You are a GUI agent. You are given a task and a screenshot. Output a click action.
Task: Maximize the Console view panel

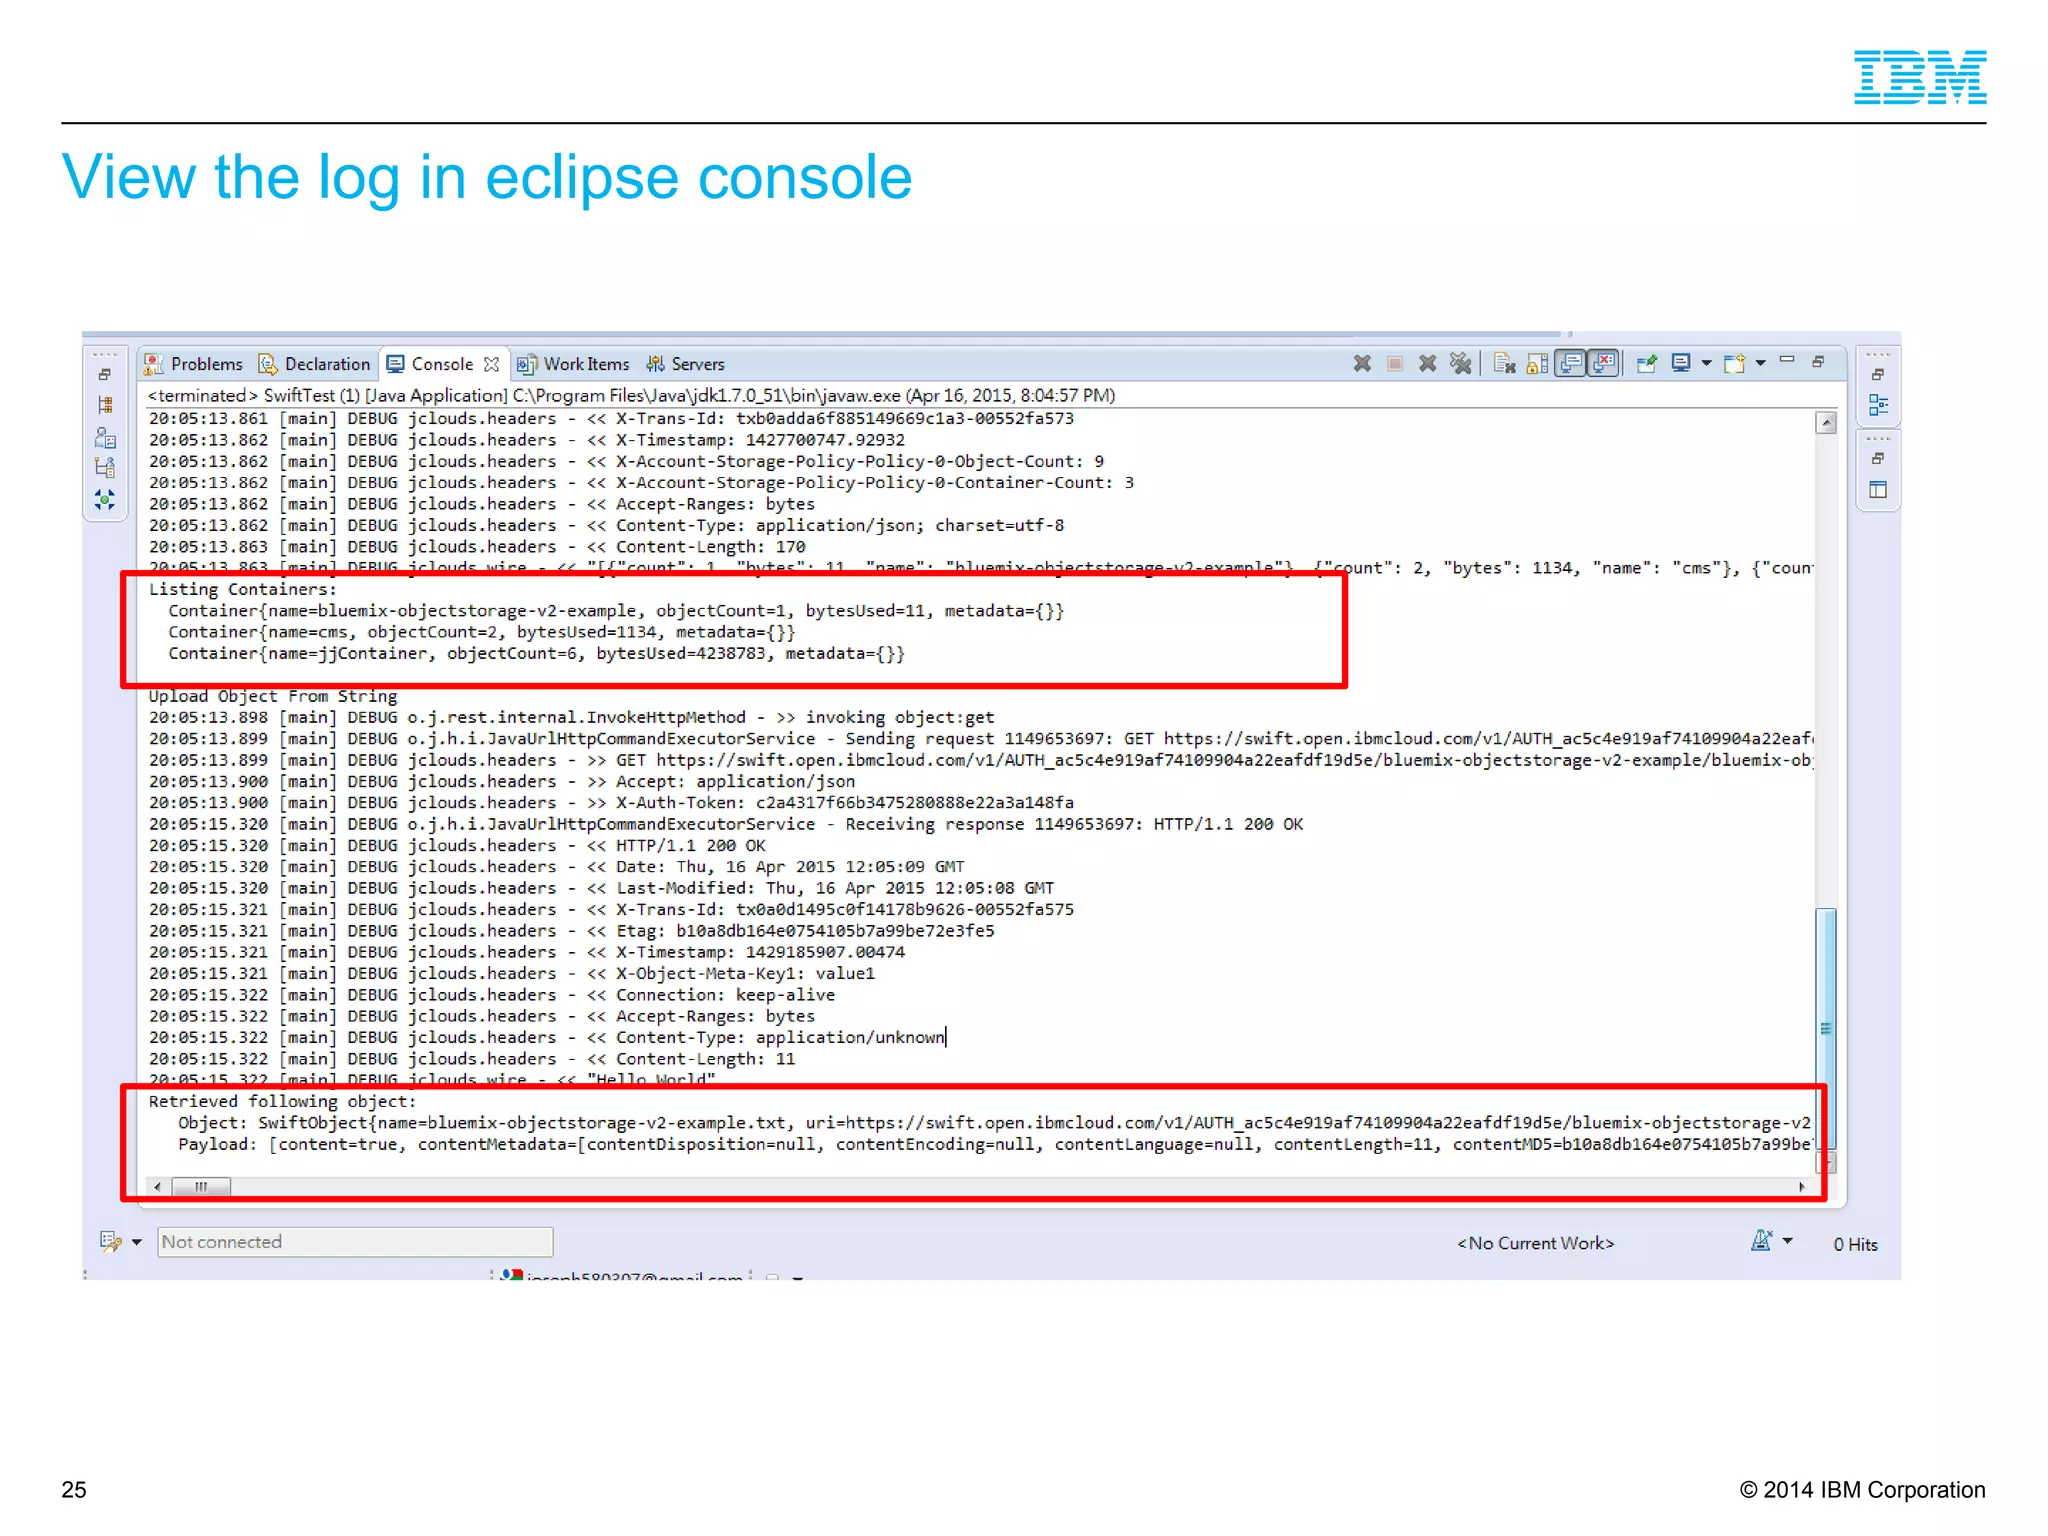[x=1819, y=361]
